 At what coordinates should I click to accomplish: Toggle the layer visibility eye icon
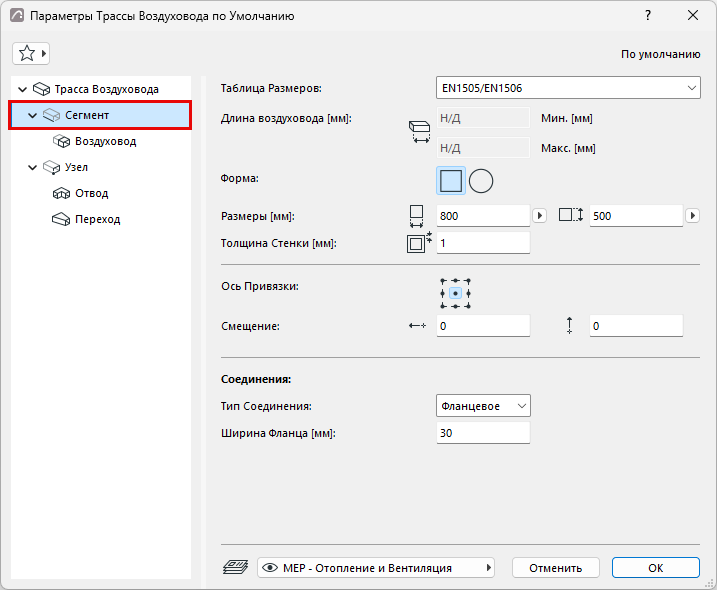pos(270,568)
